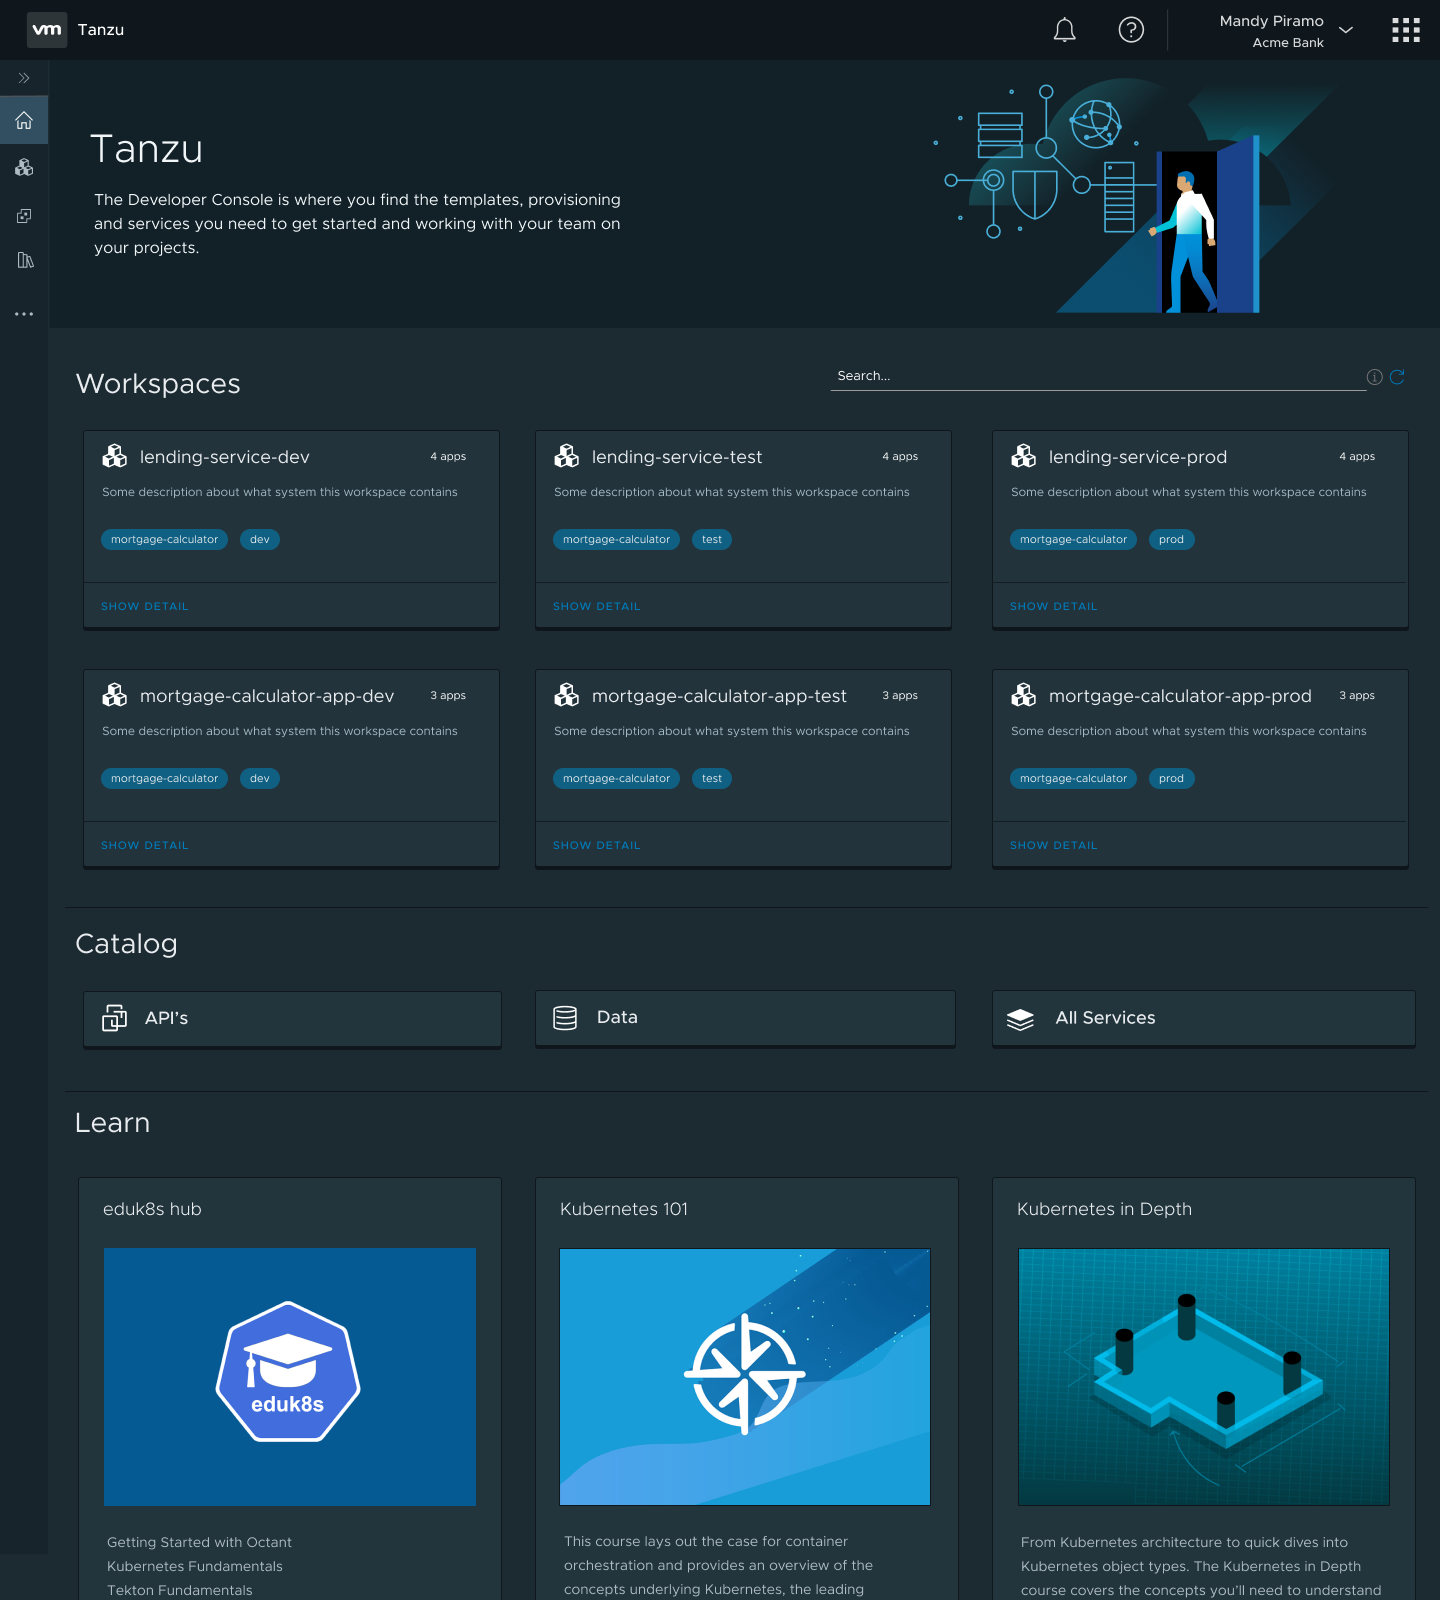Click mortgage-calculator tag on lending-service-dev
1440x1600 pixels.
(164, 539)
